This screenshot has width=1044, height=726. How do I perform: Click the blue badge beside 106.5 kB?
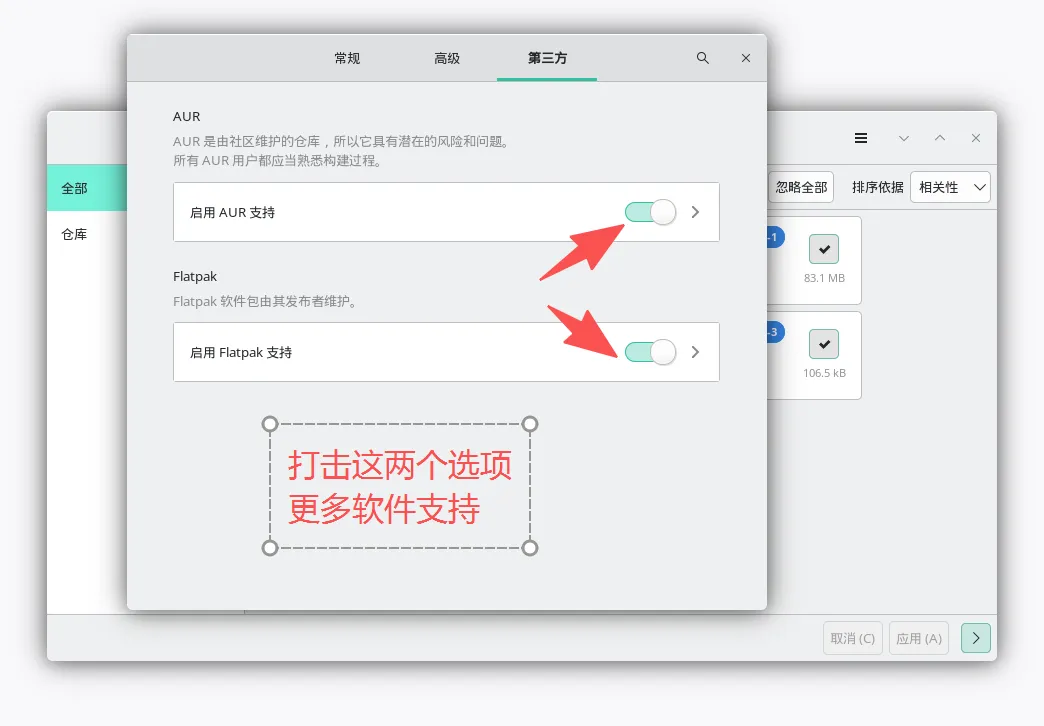click(776, 332)
